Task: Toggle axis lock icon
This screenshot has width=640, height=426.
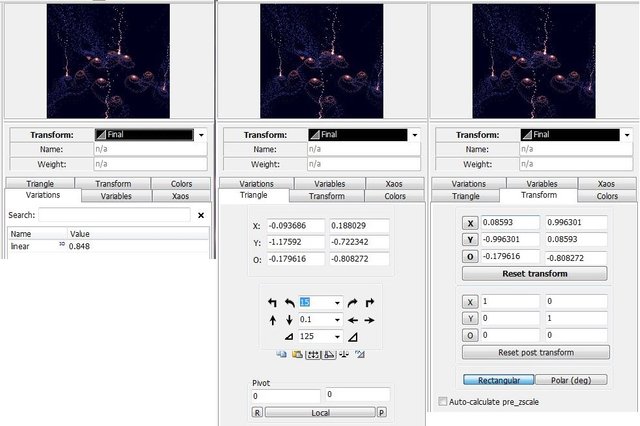Action: click(x=329, y=354)
